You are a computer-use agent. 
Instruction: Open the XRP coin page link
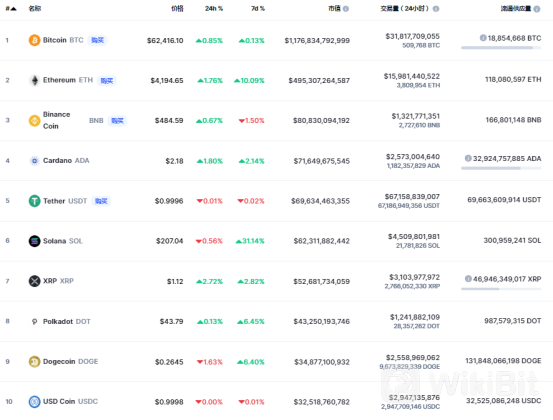50,281
